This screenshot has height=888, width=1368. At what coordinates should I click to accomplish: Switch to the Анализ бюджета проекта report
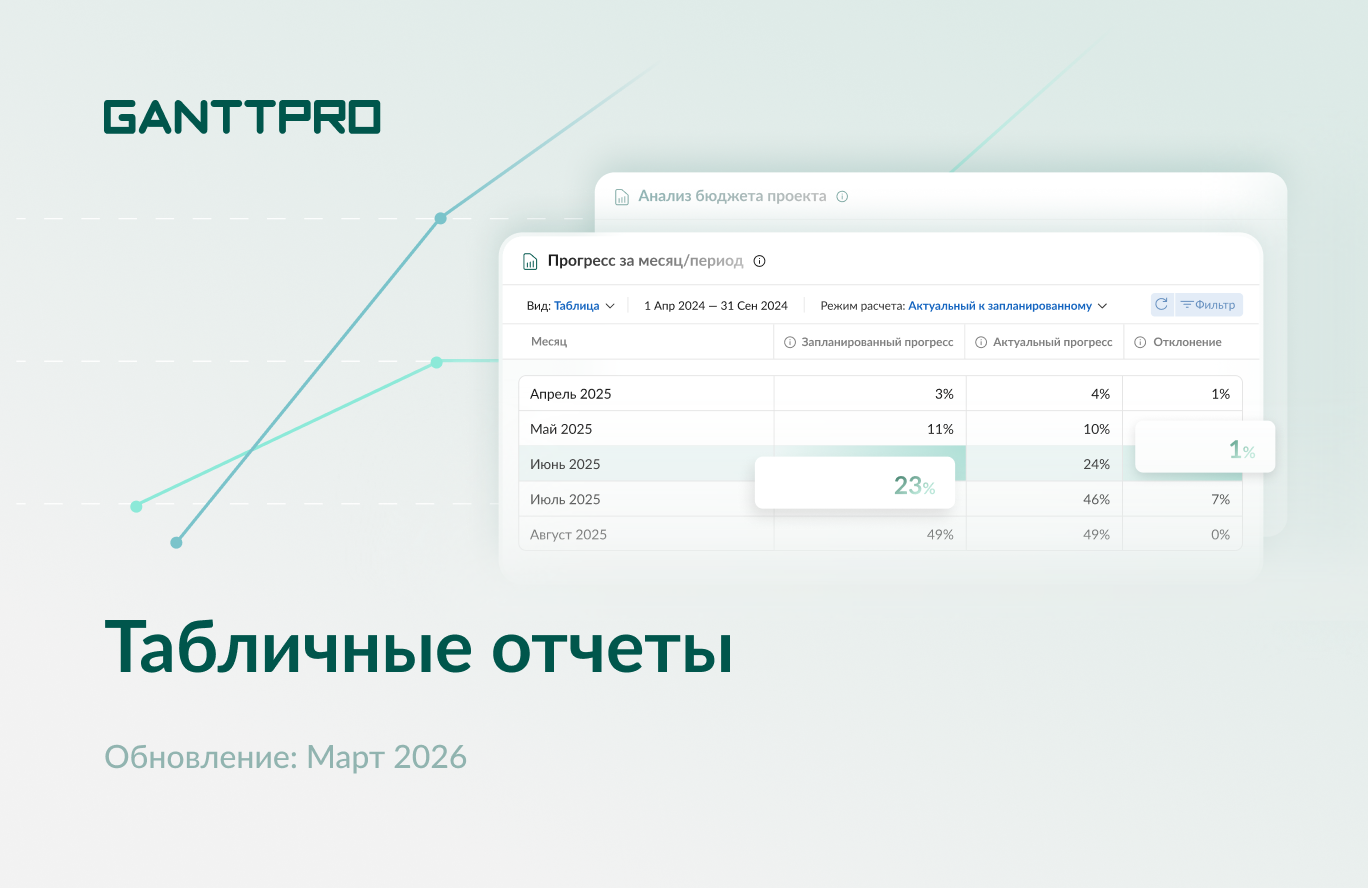(x=733, y=196)
